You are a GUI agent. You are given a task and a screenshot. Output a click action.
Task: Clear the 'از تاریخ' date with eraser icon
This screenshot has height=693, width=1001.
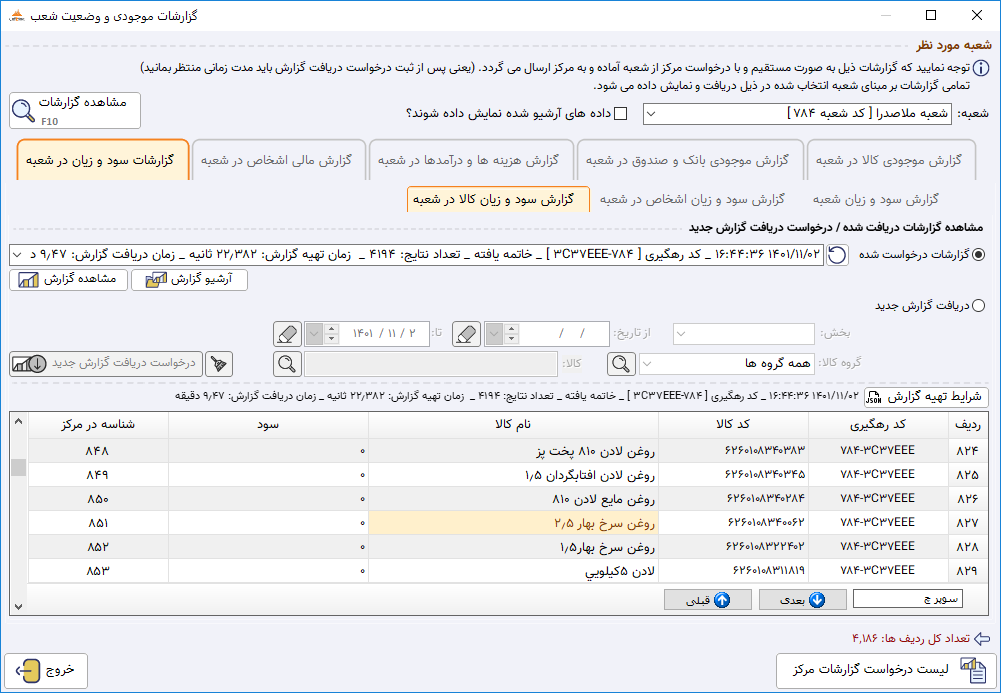point(467,334)
